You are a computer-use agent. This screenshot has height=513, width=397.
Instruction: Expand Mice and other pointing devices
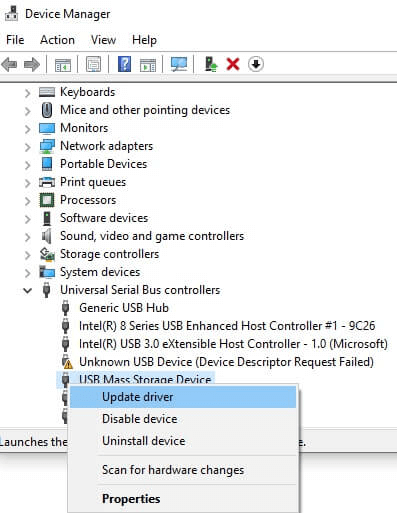(x=28, y=111)
